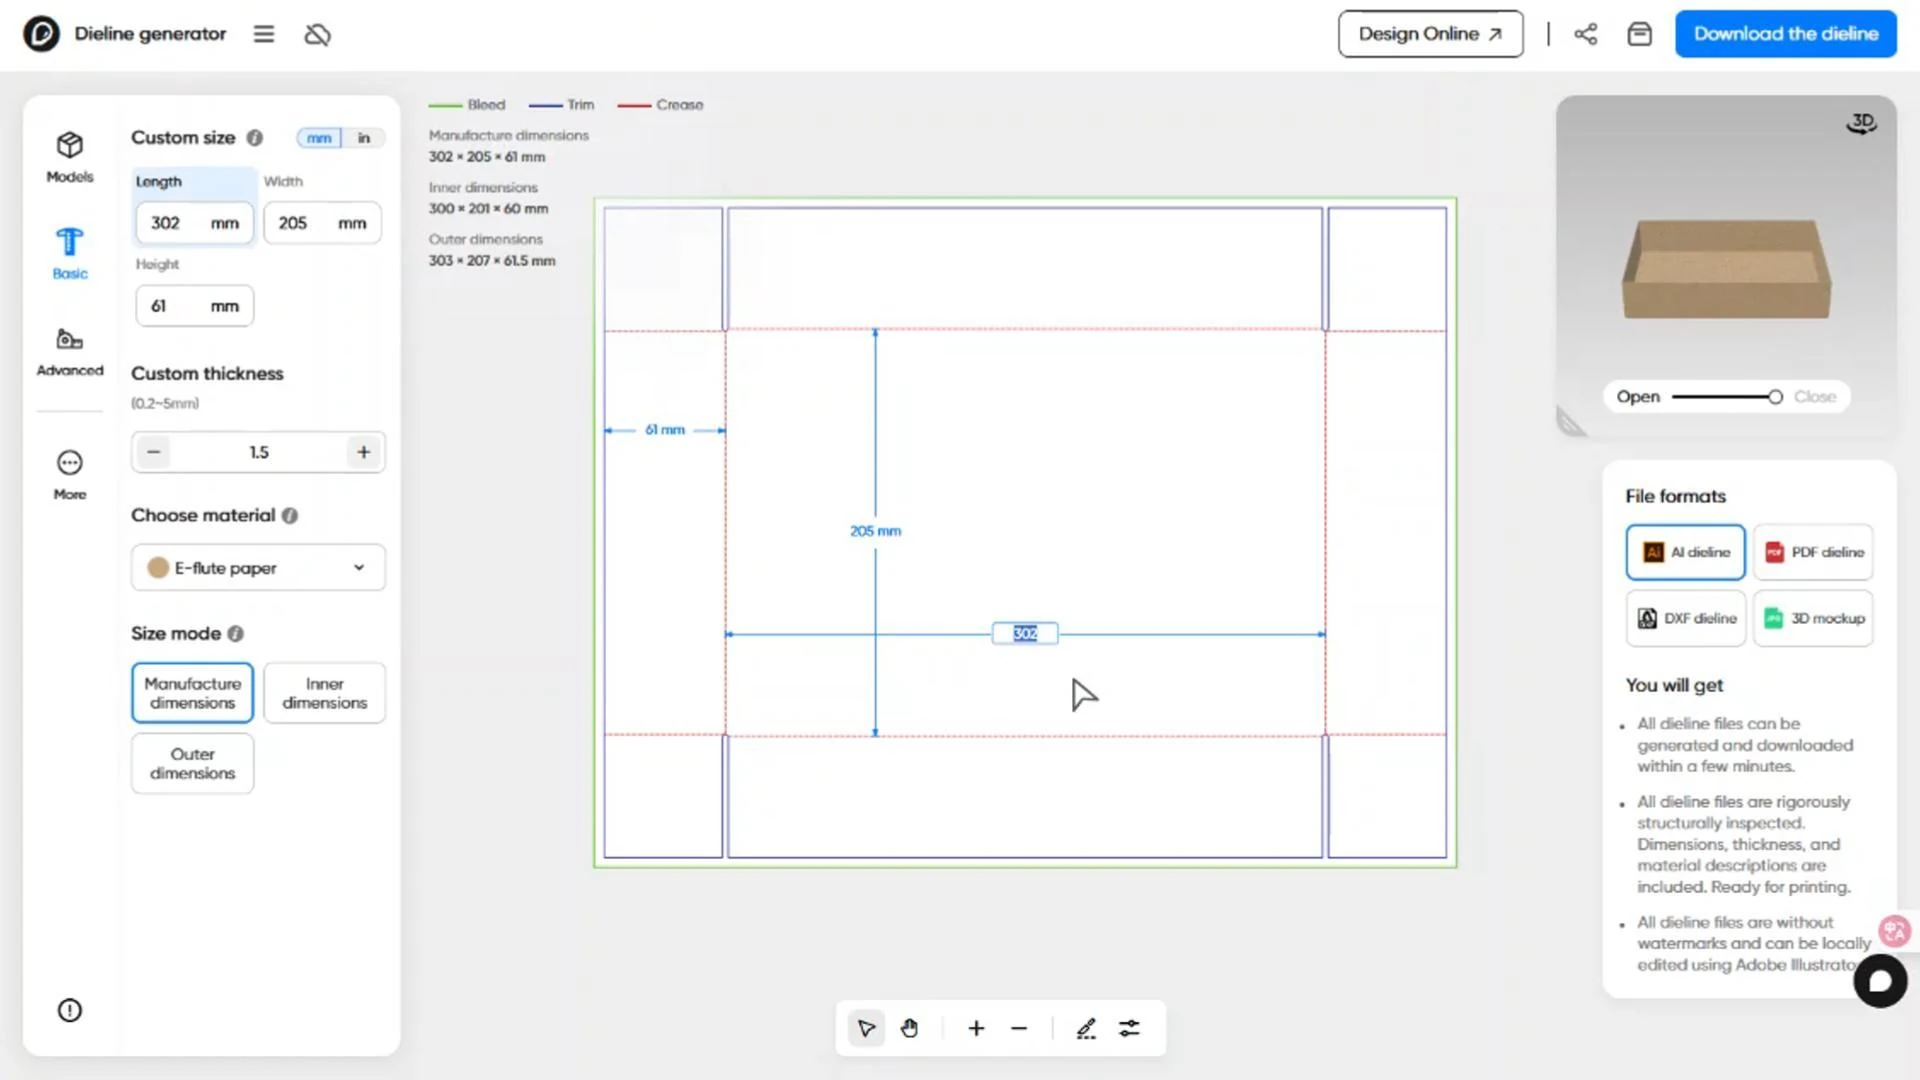Click the thickness value 1.5 field
The width and height of the screenshot is (1920, 1080).
(x=259, y=452)
